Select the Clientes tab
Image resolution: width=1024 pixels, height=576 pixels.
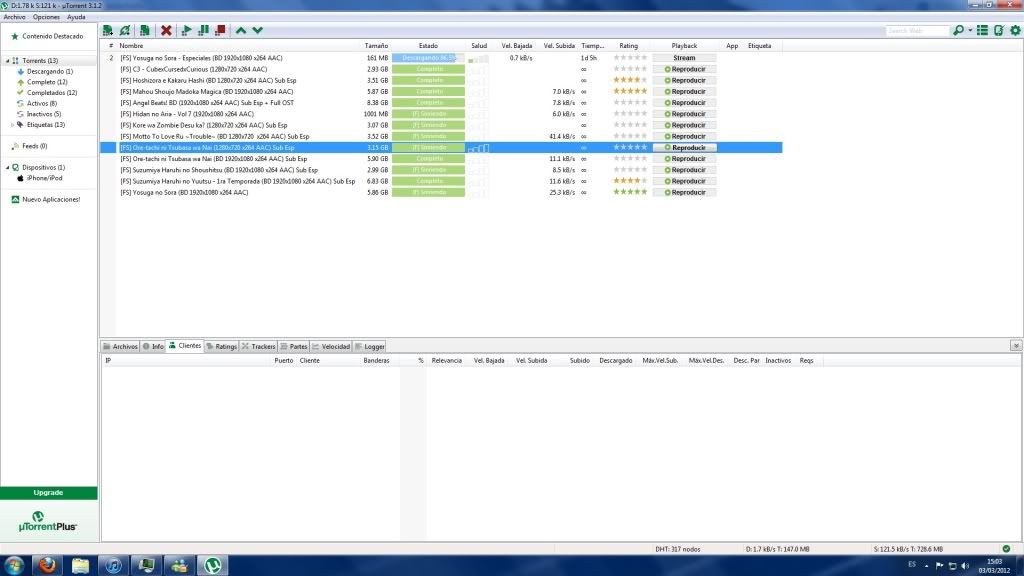(185, 345)
